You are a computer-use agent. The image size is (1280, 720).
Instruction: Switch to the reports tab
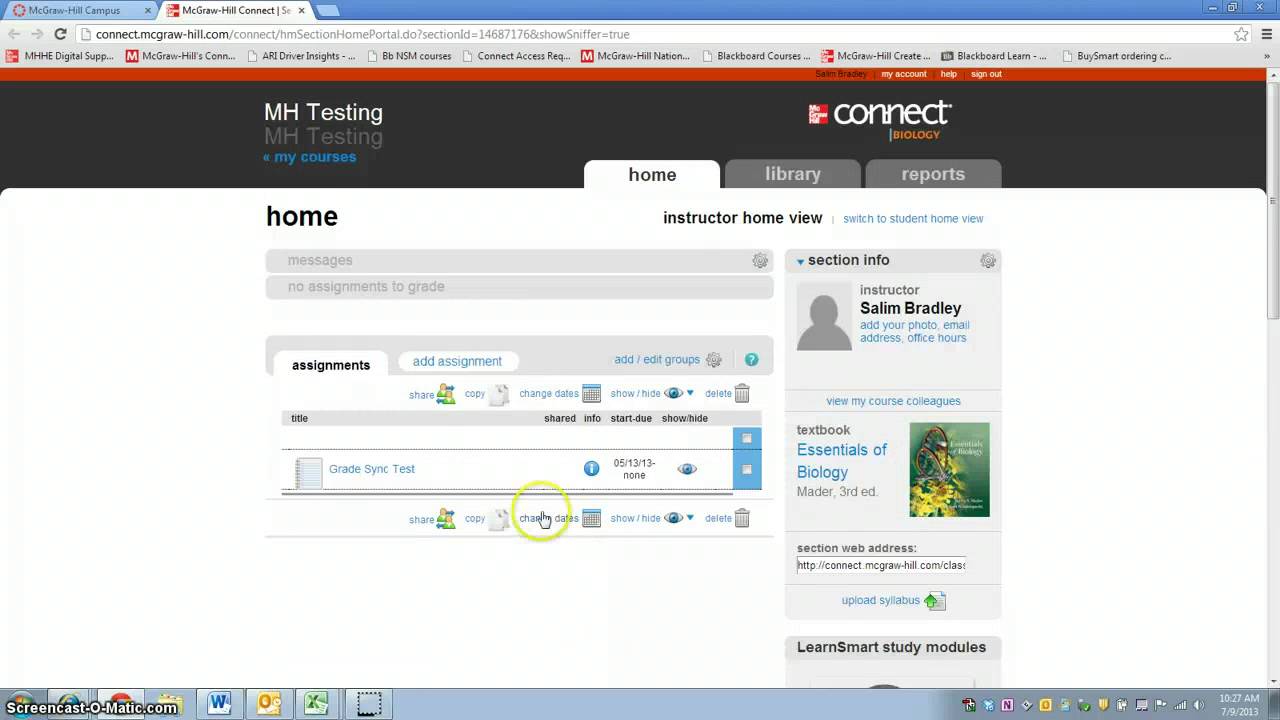pyautogui.click(x=933, y=174)
